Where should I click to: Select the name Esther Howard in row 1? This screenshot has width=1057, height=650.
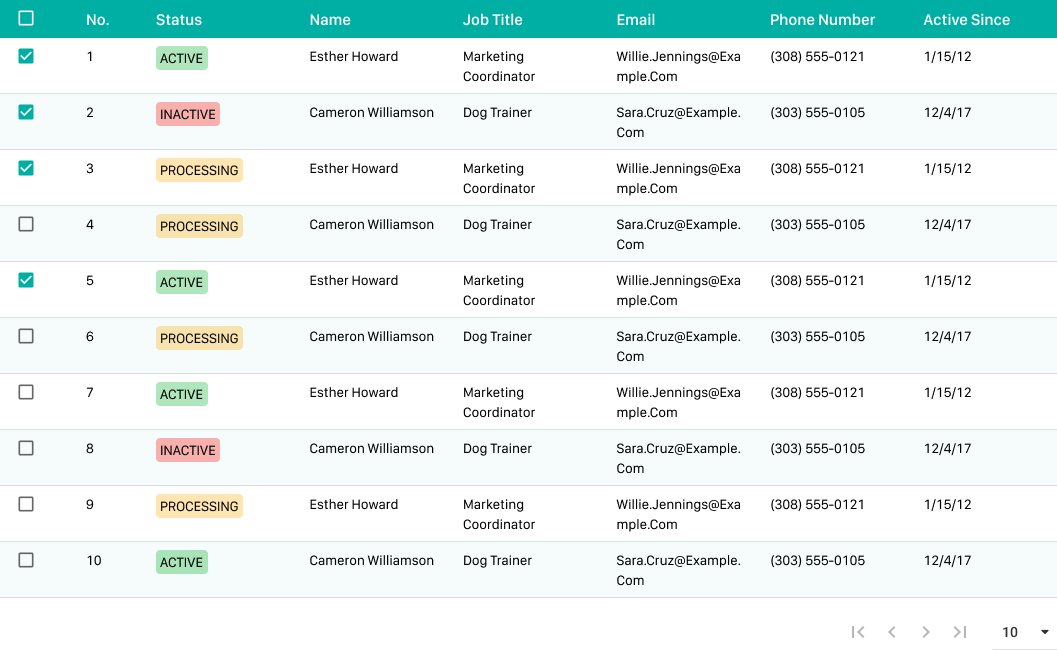pos(354,57)
